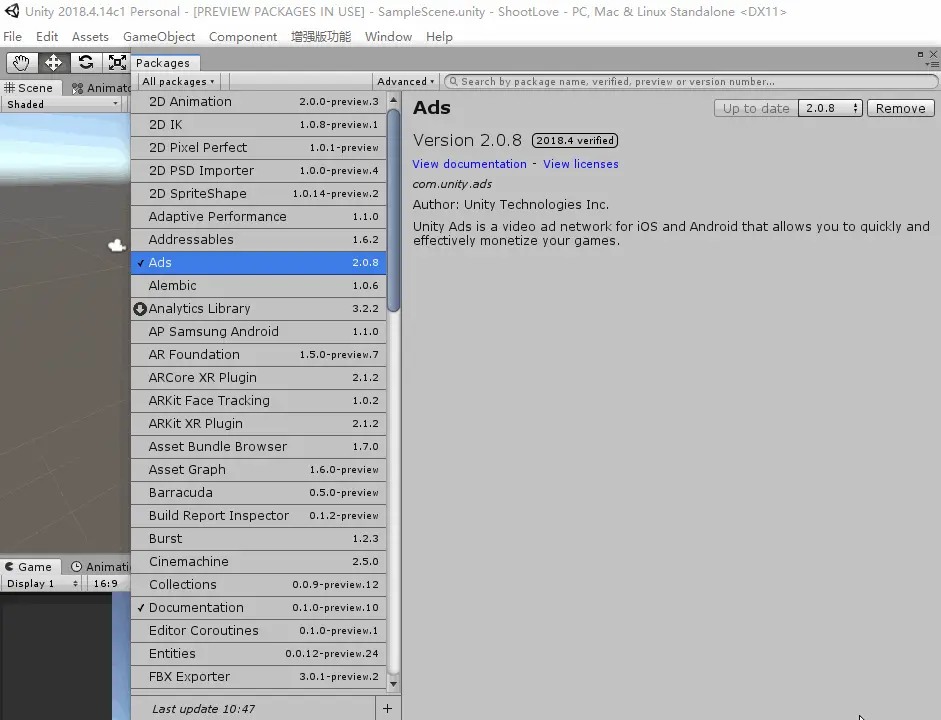
Task: Select the AR Foundation package
Action: pyautogui.click(x=259, y=355)
